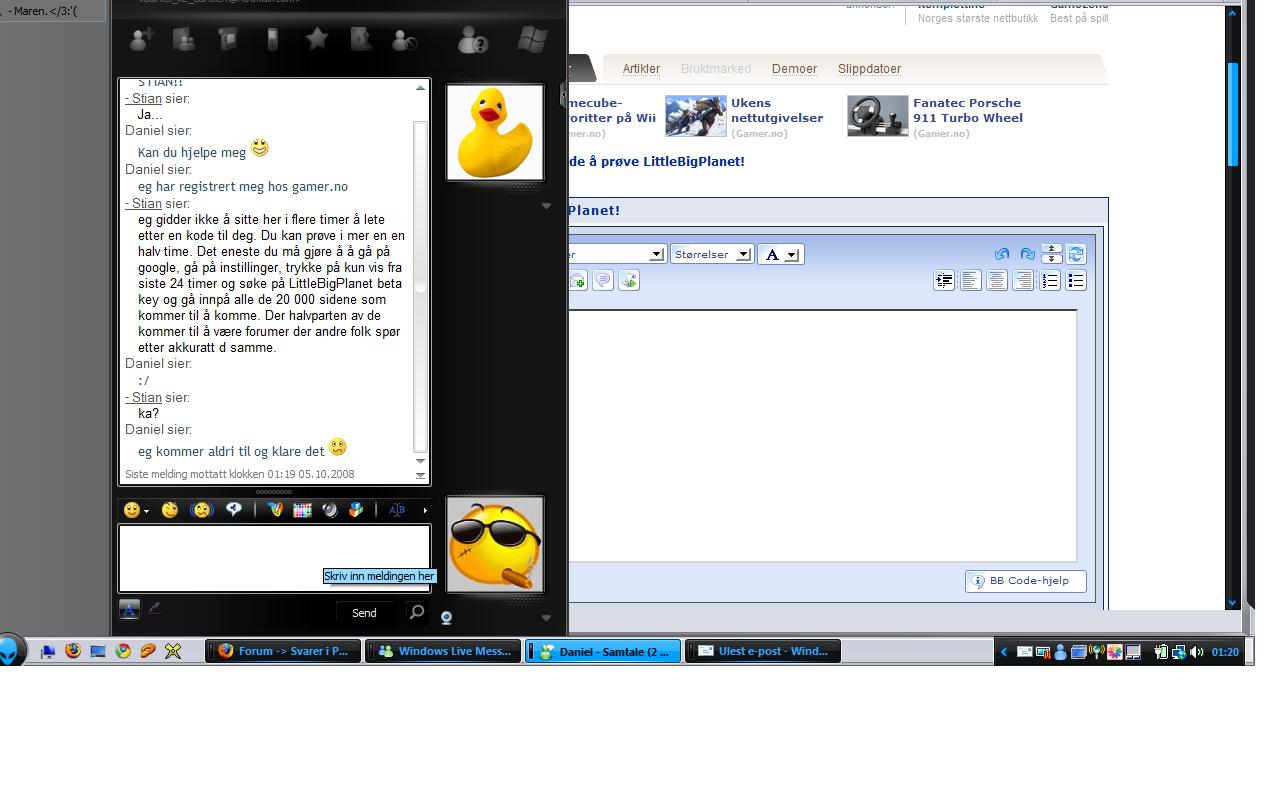Open the Demoer tab
The width and height of the screenshot is (1280, 800).
[794, 69]
